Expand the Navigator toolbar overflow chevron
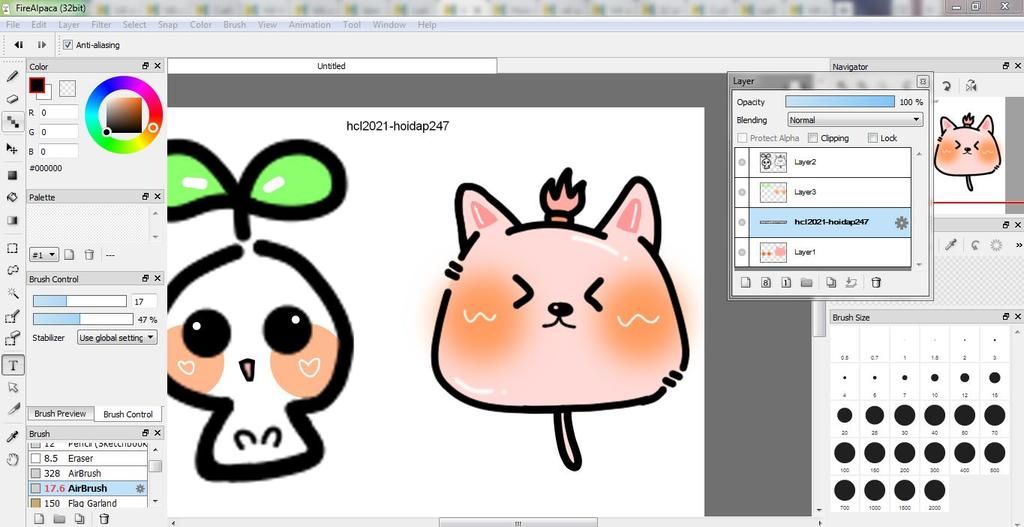Screen dimensions: 1024x527 (x=1019, y=245)
